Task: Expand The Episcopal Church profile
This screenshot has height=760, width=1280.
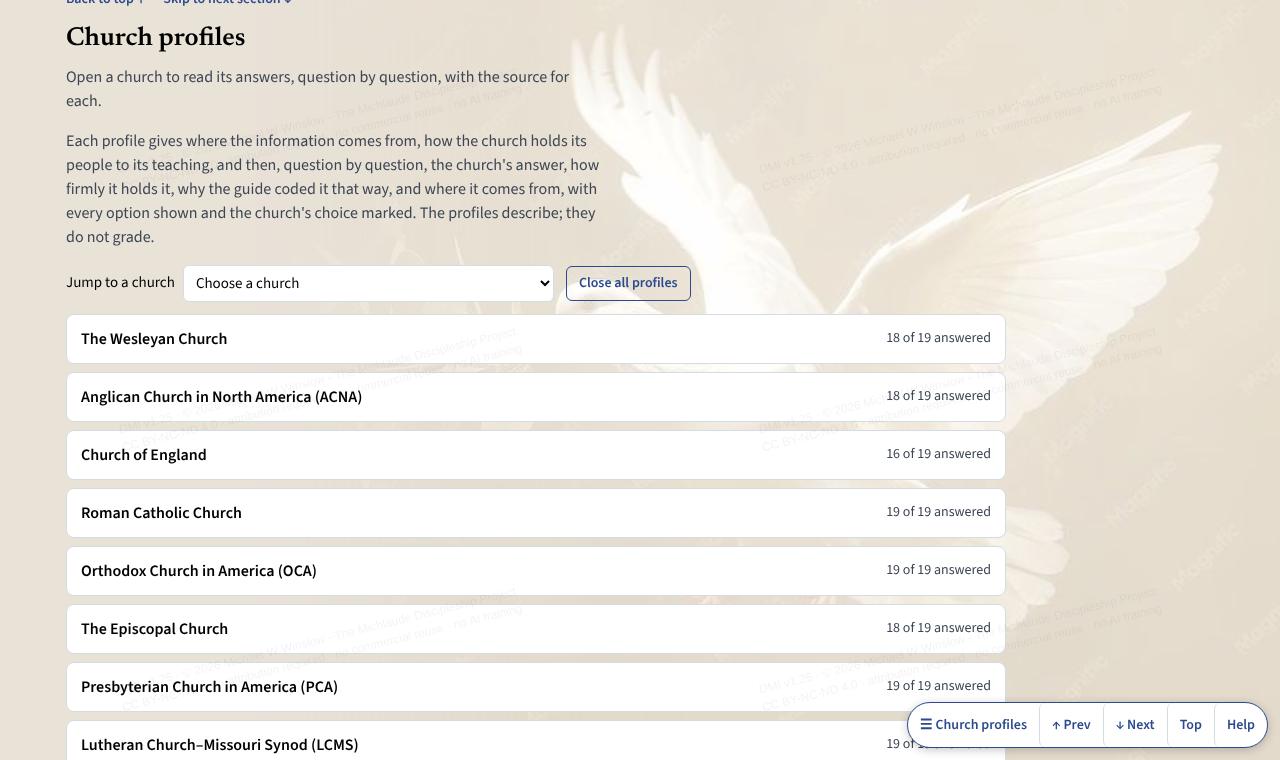Action: click(x=536, y=629)
